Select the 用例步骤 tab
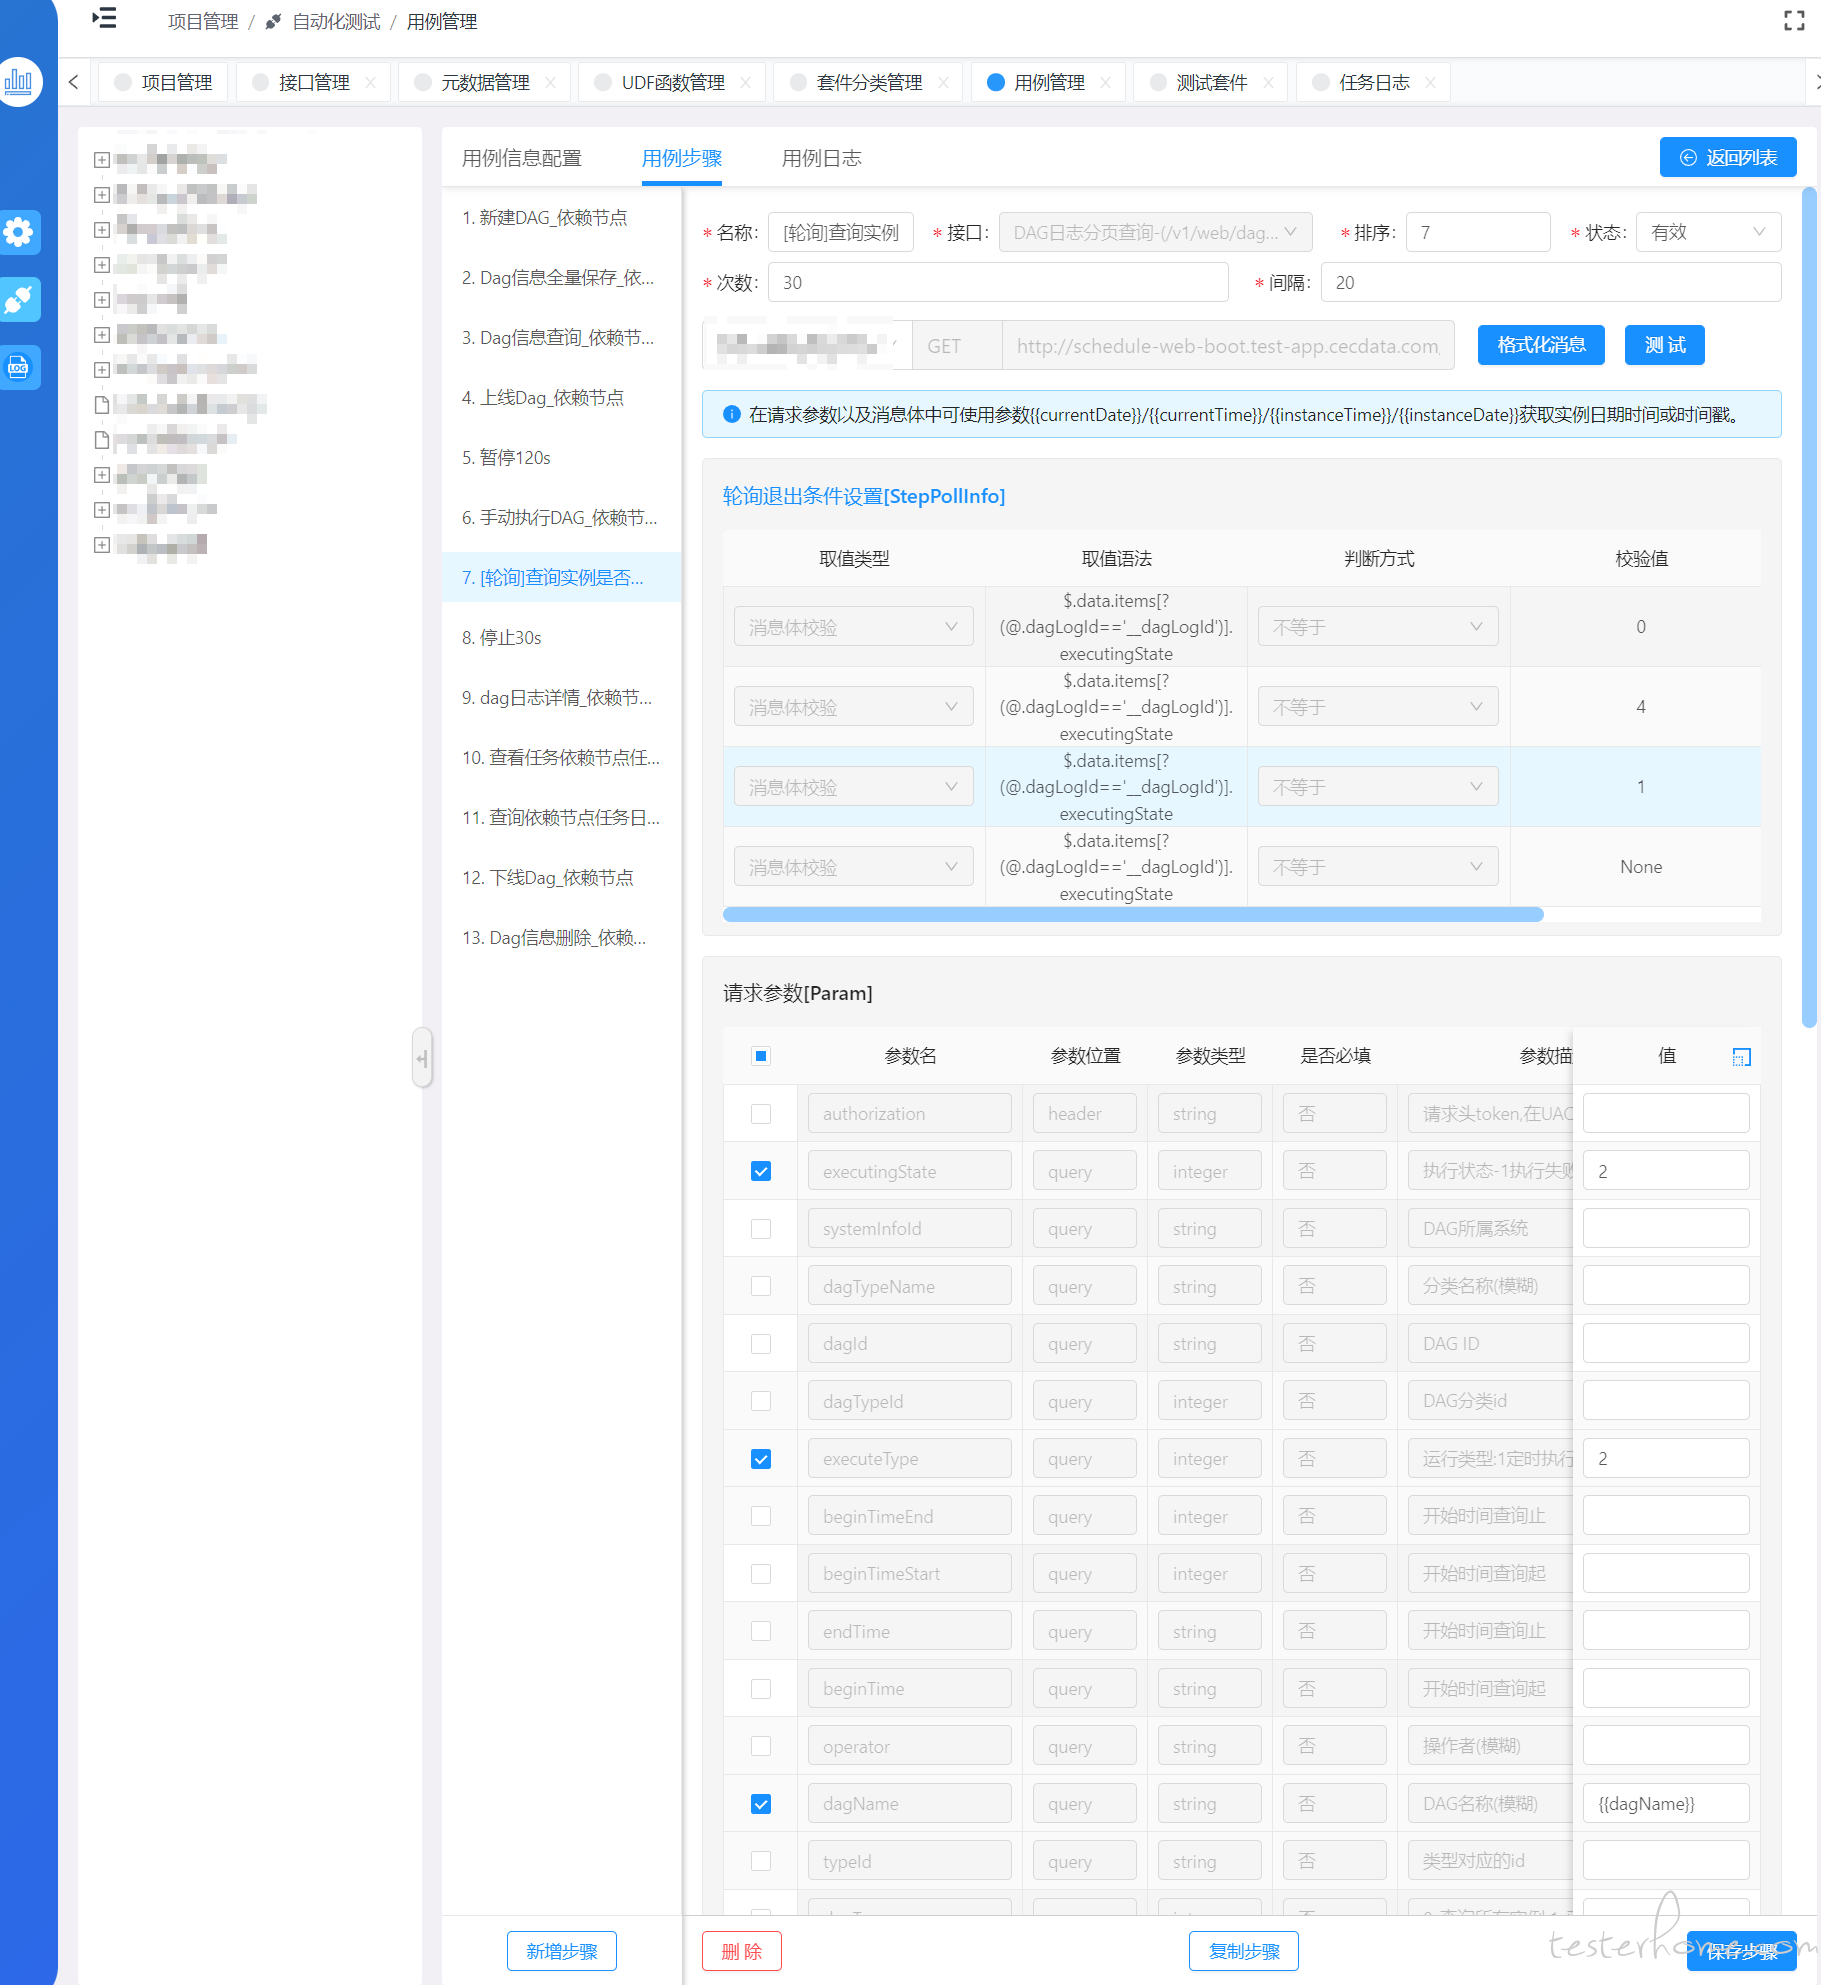The image size is (1821, 1985). pyautogui.click(x=681, y=158)
